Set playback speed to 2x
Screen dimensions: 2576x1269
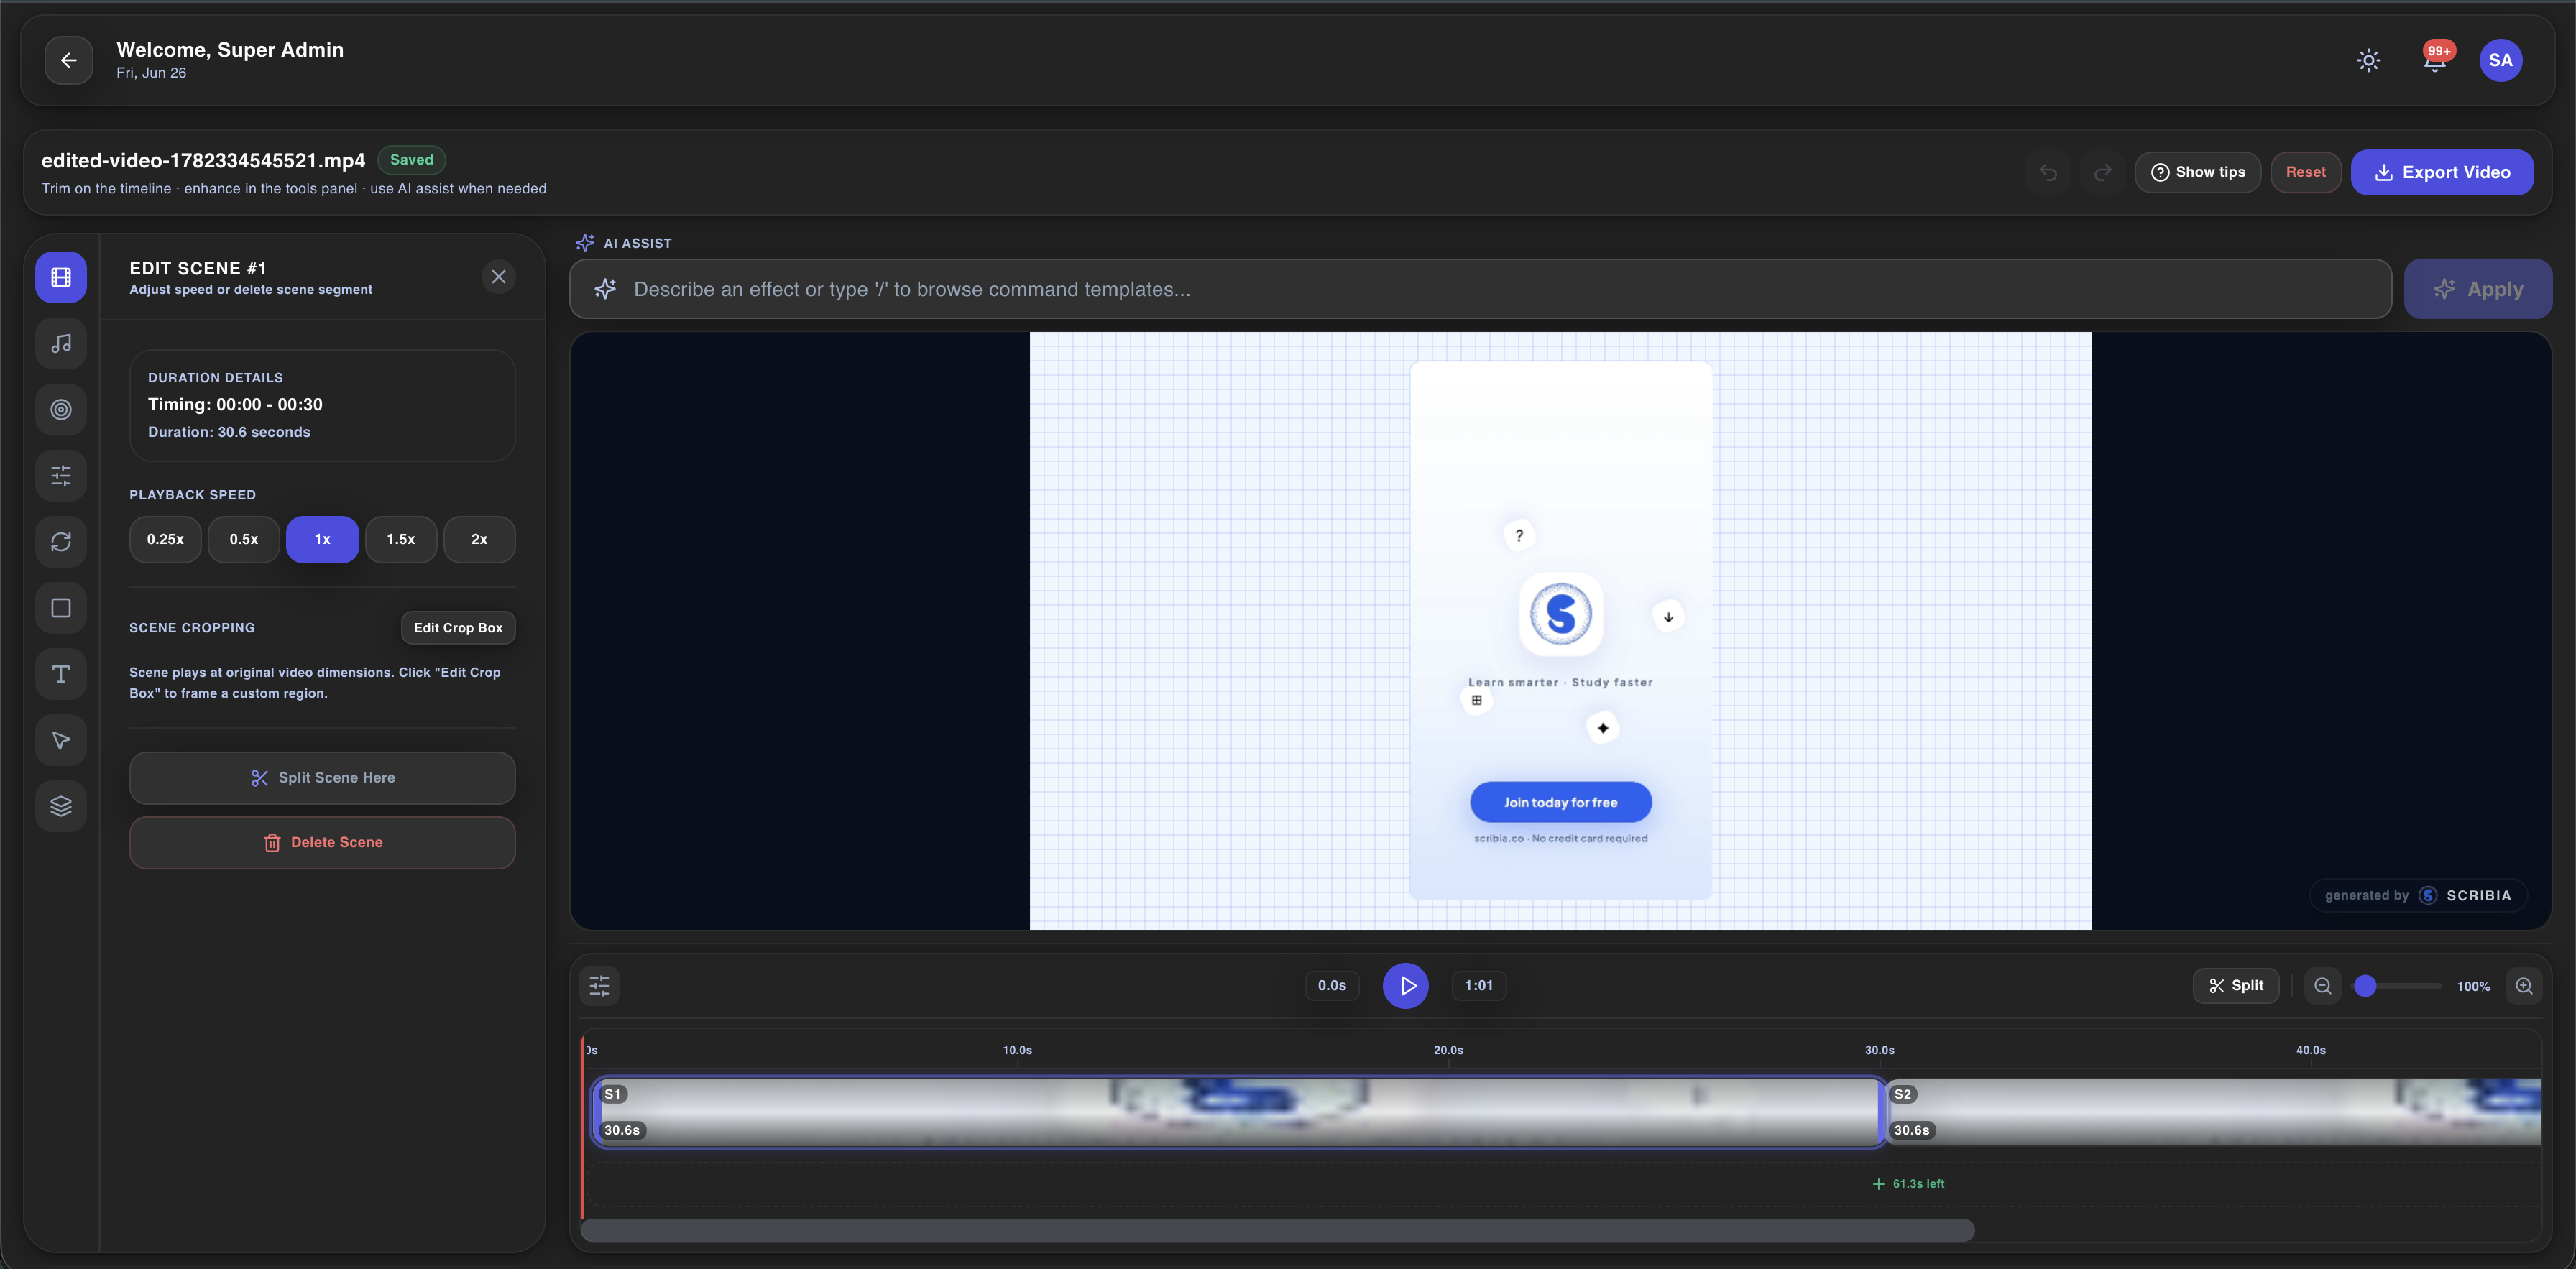(479, 539)
